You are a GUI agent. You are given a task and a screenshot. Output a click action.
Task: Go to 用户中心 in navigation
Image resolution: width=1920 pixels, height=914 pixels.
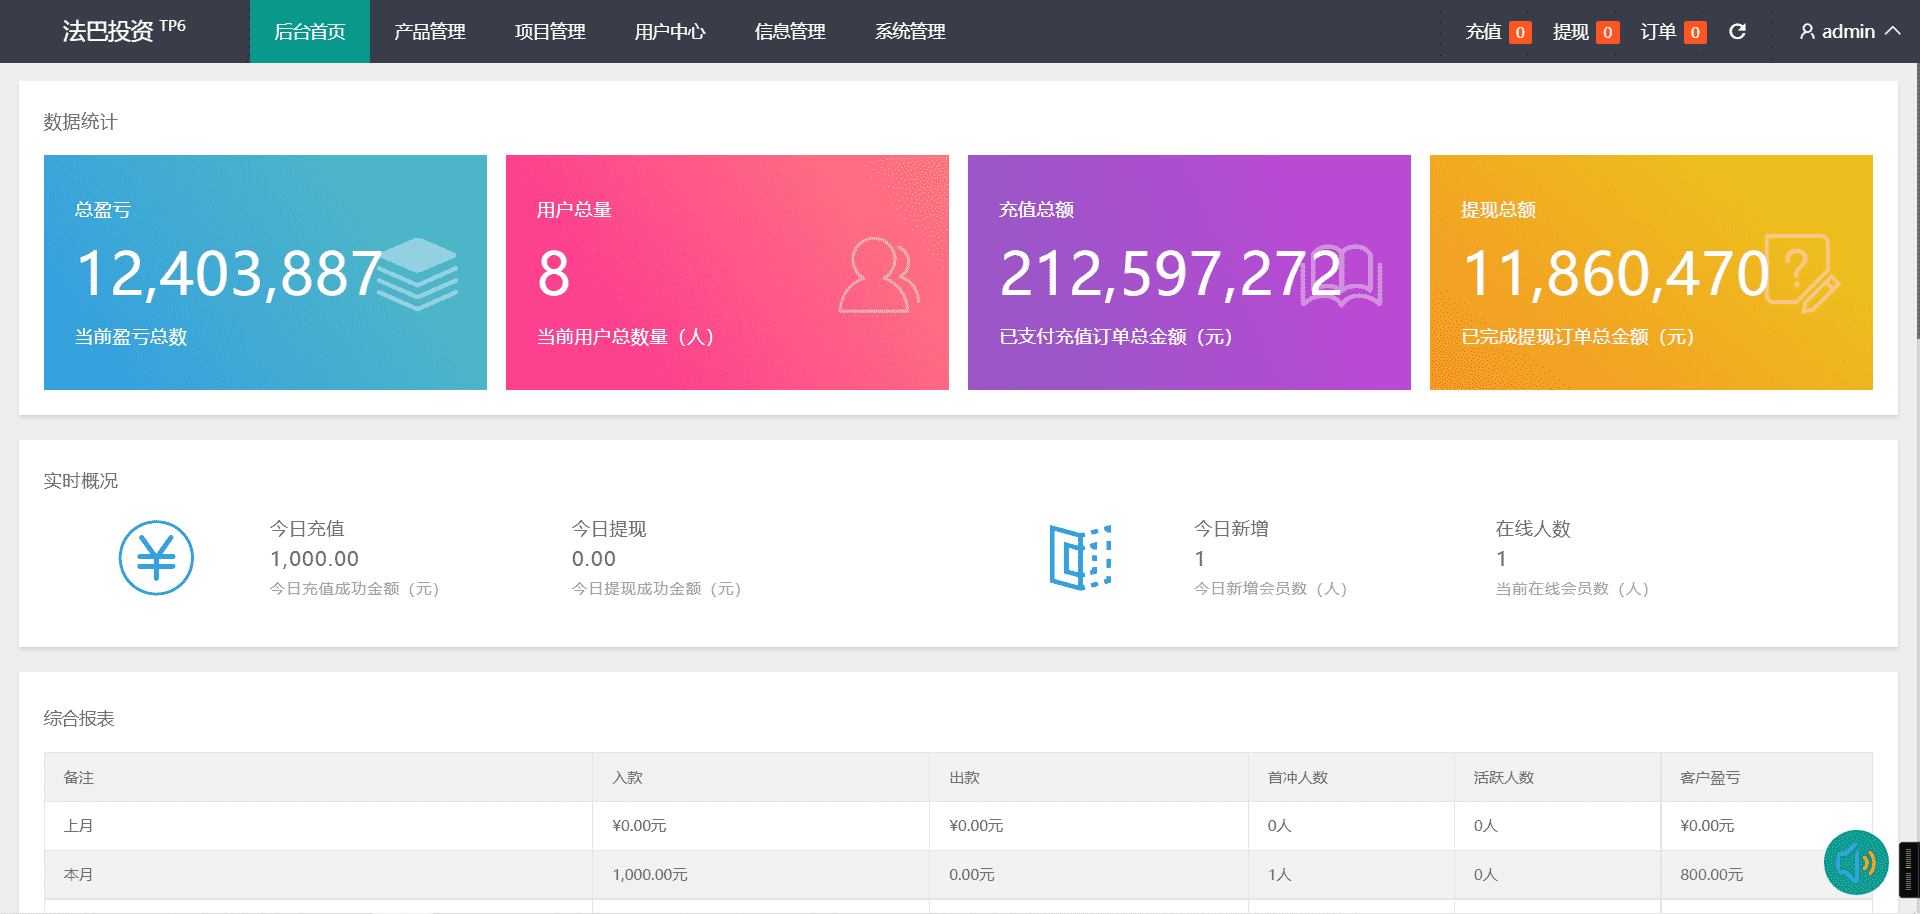point(670,32)
